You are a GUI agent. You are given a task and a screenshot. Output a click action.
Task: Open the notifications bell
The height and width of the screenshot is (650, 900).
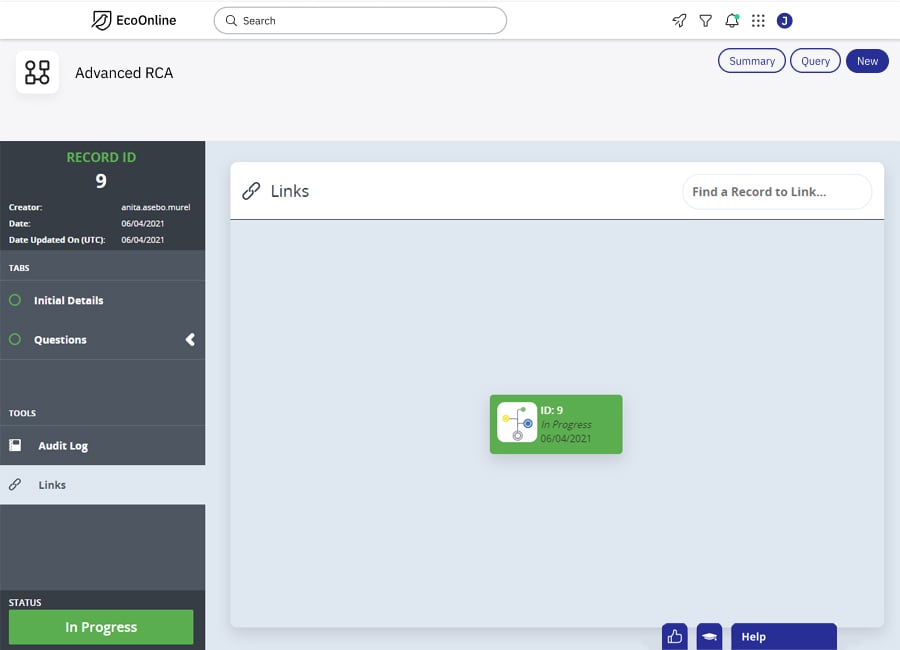[732, 21]
